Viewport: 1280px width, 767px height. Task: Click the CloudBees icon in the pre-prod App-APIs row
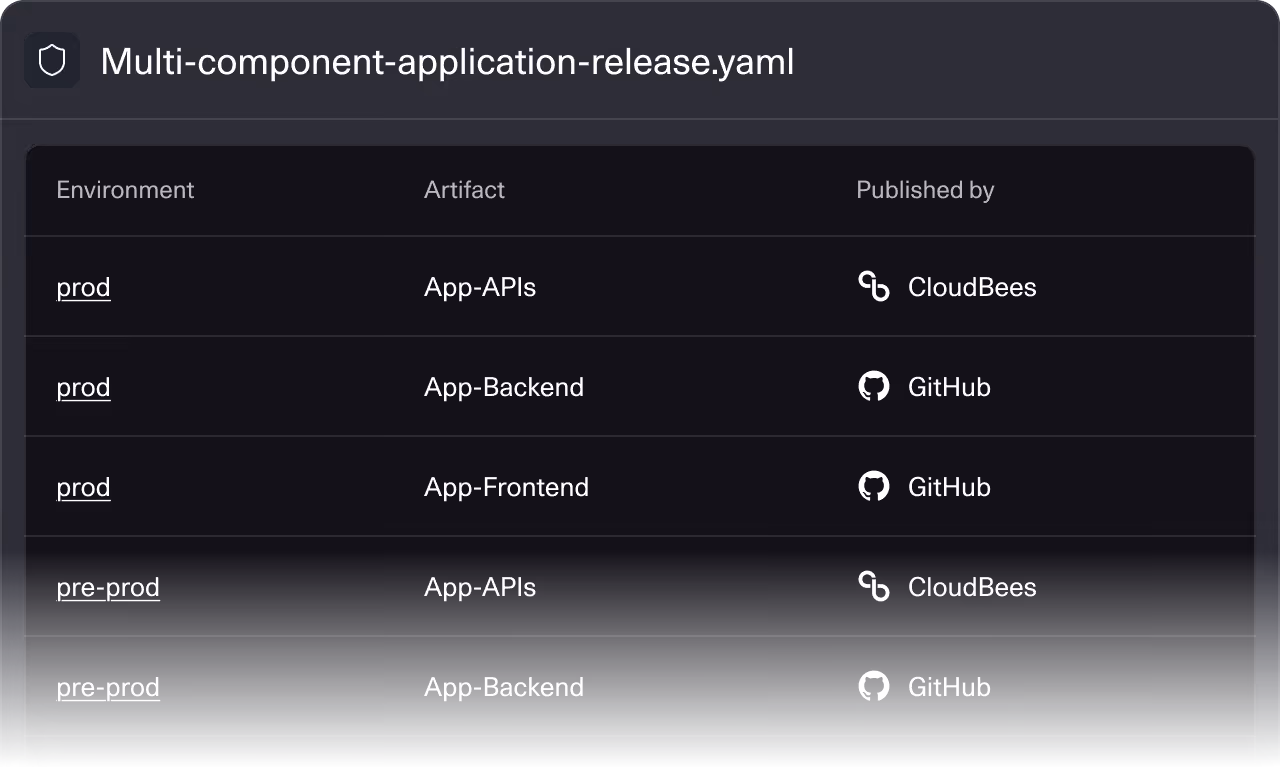(874, 587)
